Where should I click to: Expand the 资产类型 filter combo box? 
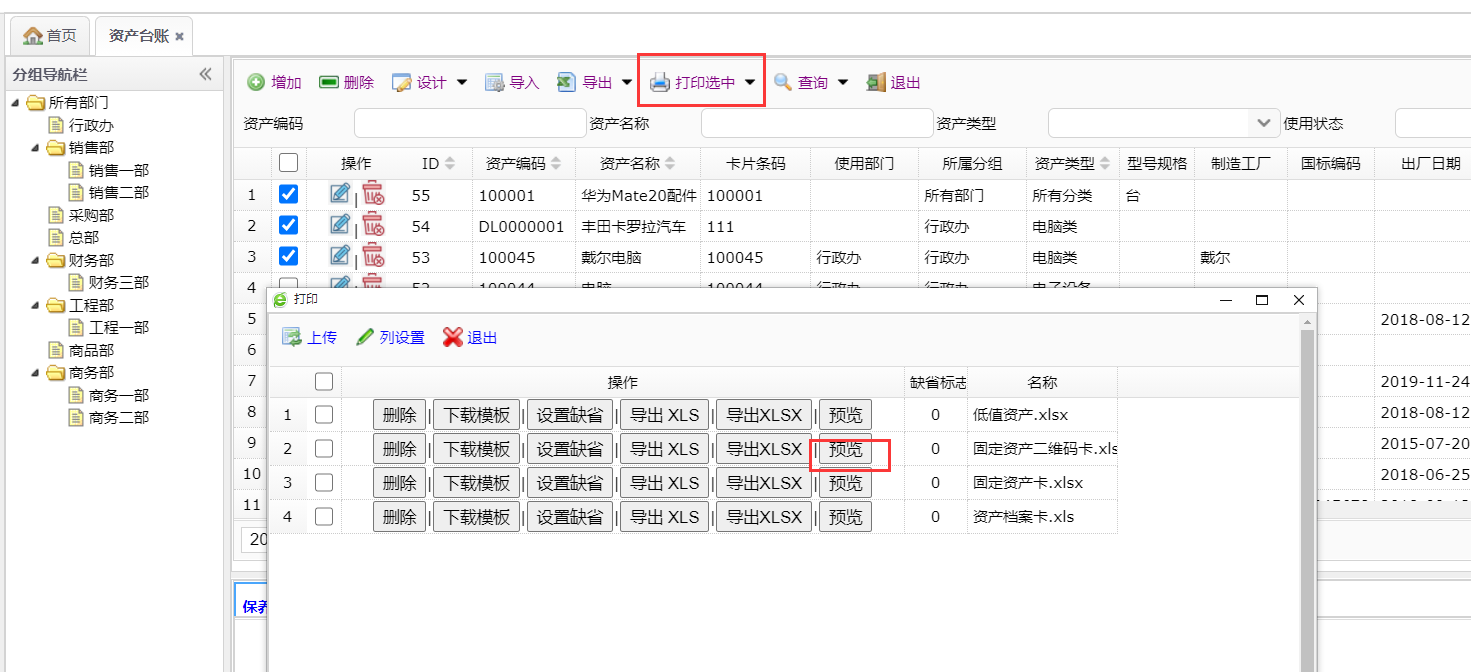click(1261, 123)
